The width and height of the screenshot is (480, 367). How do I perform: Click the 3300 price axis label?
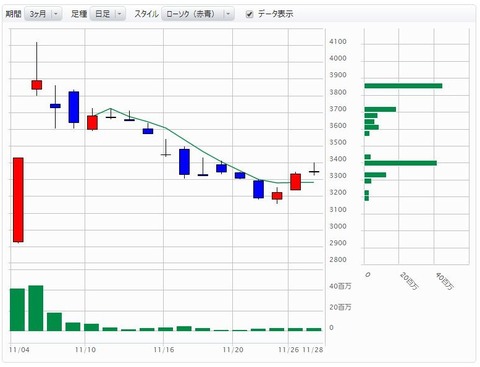coord(338,176)
